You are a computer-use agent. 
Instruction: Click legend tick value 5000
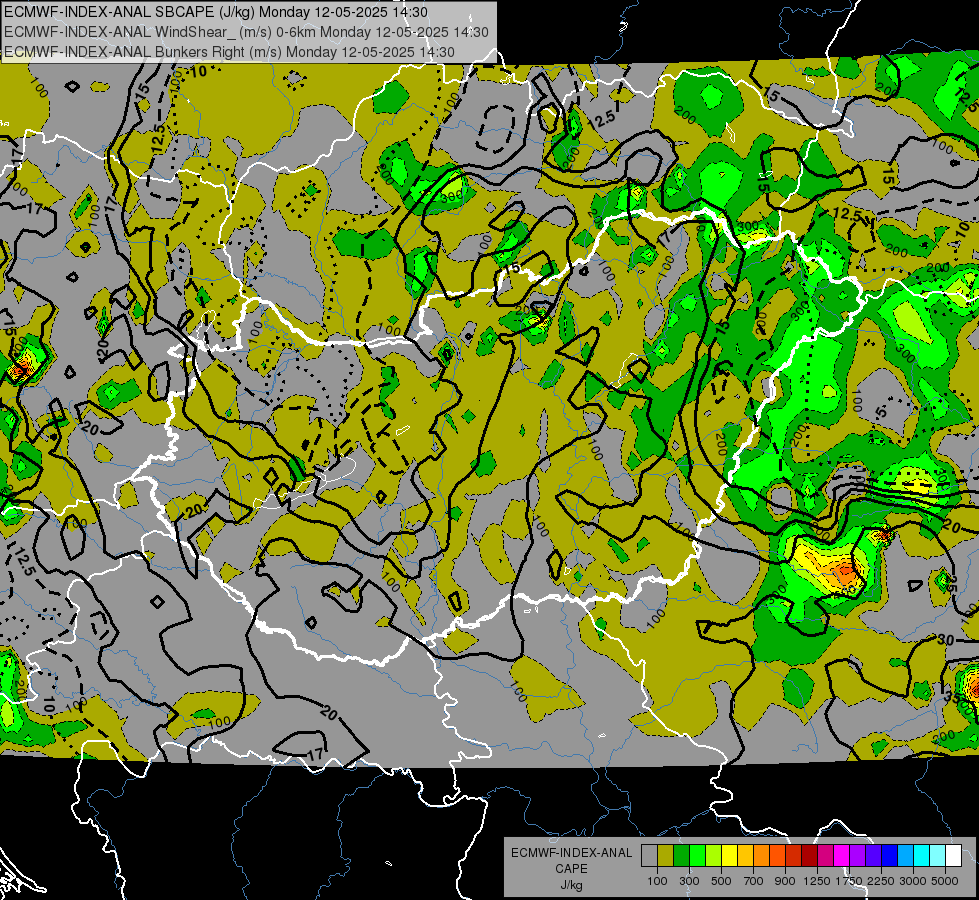945,881
